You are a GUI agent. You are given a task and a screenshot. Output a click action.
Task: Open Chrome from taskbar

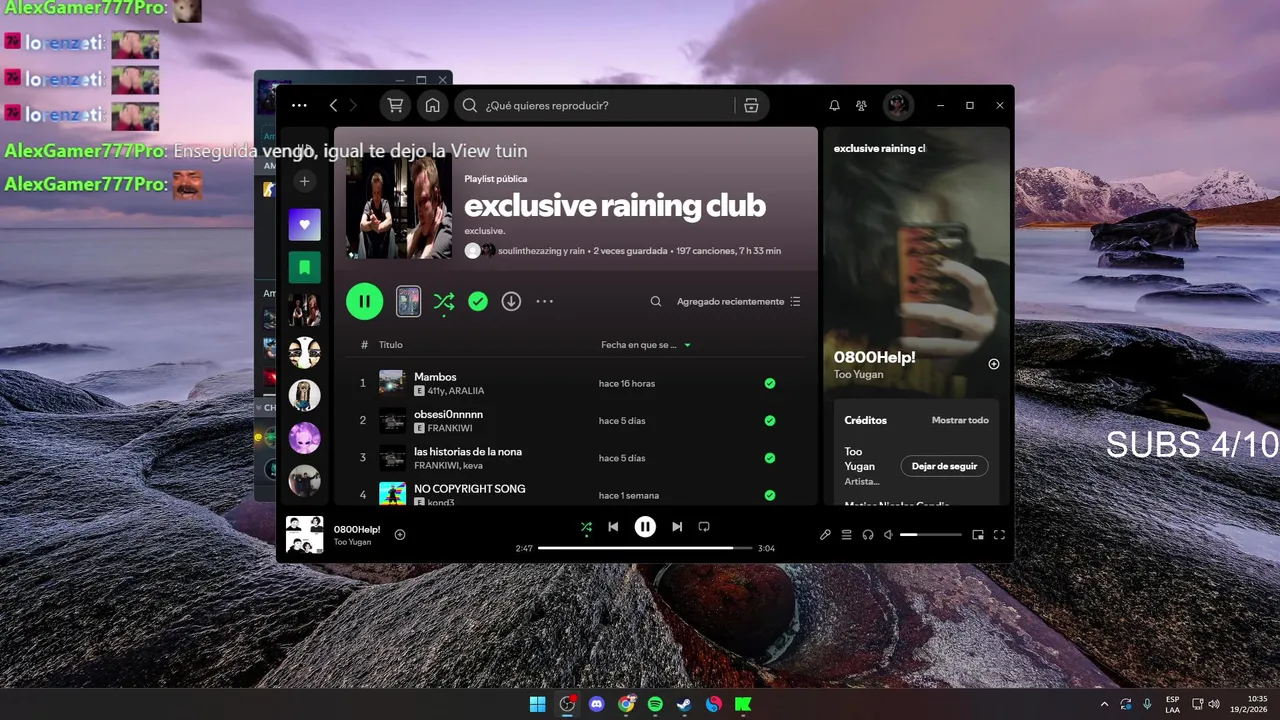tap(626, 704)
